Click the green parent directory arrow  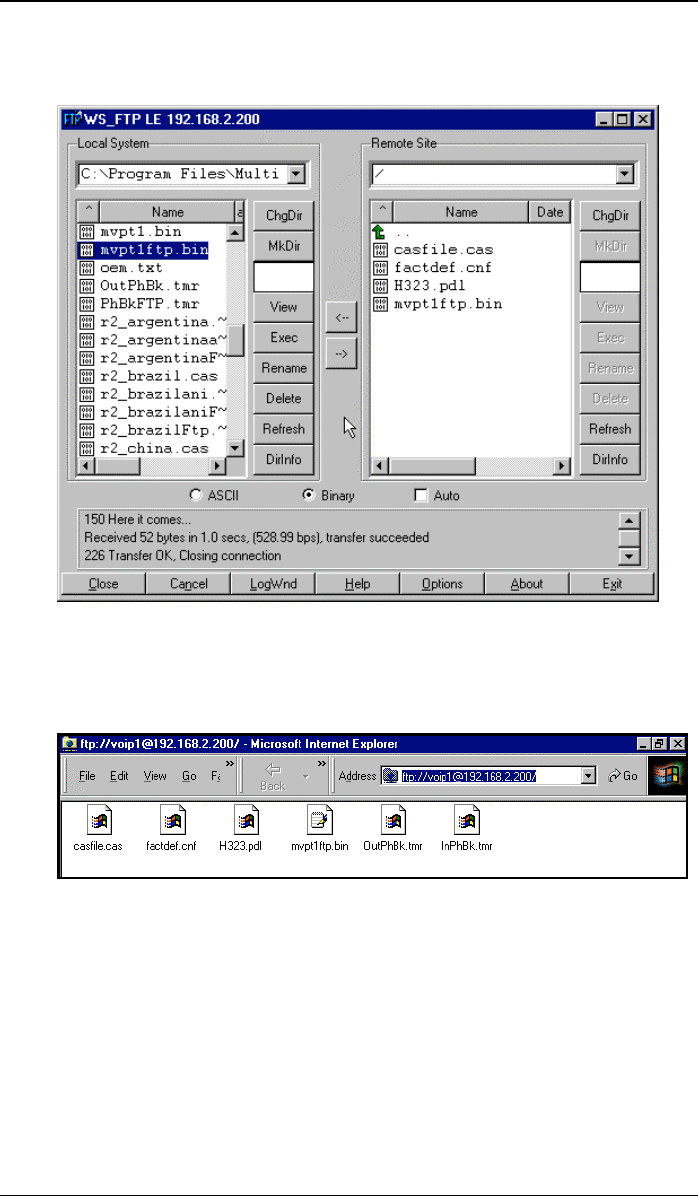click(x=380, y=231)
